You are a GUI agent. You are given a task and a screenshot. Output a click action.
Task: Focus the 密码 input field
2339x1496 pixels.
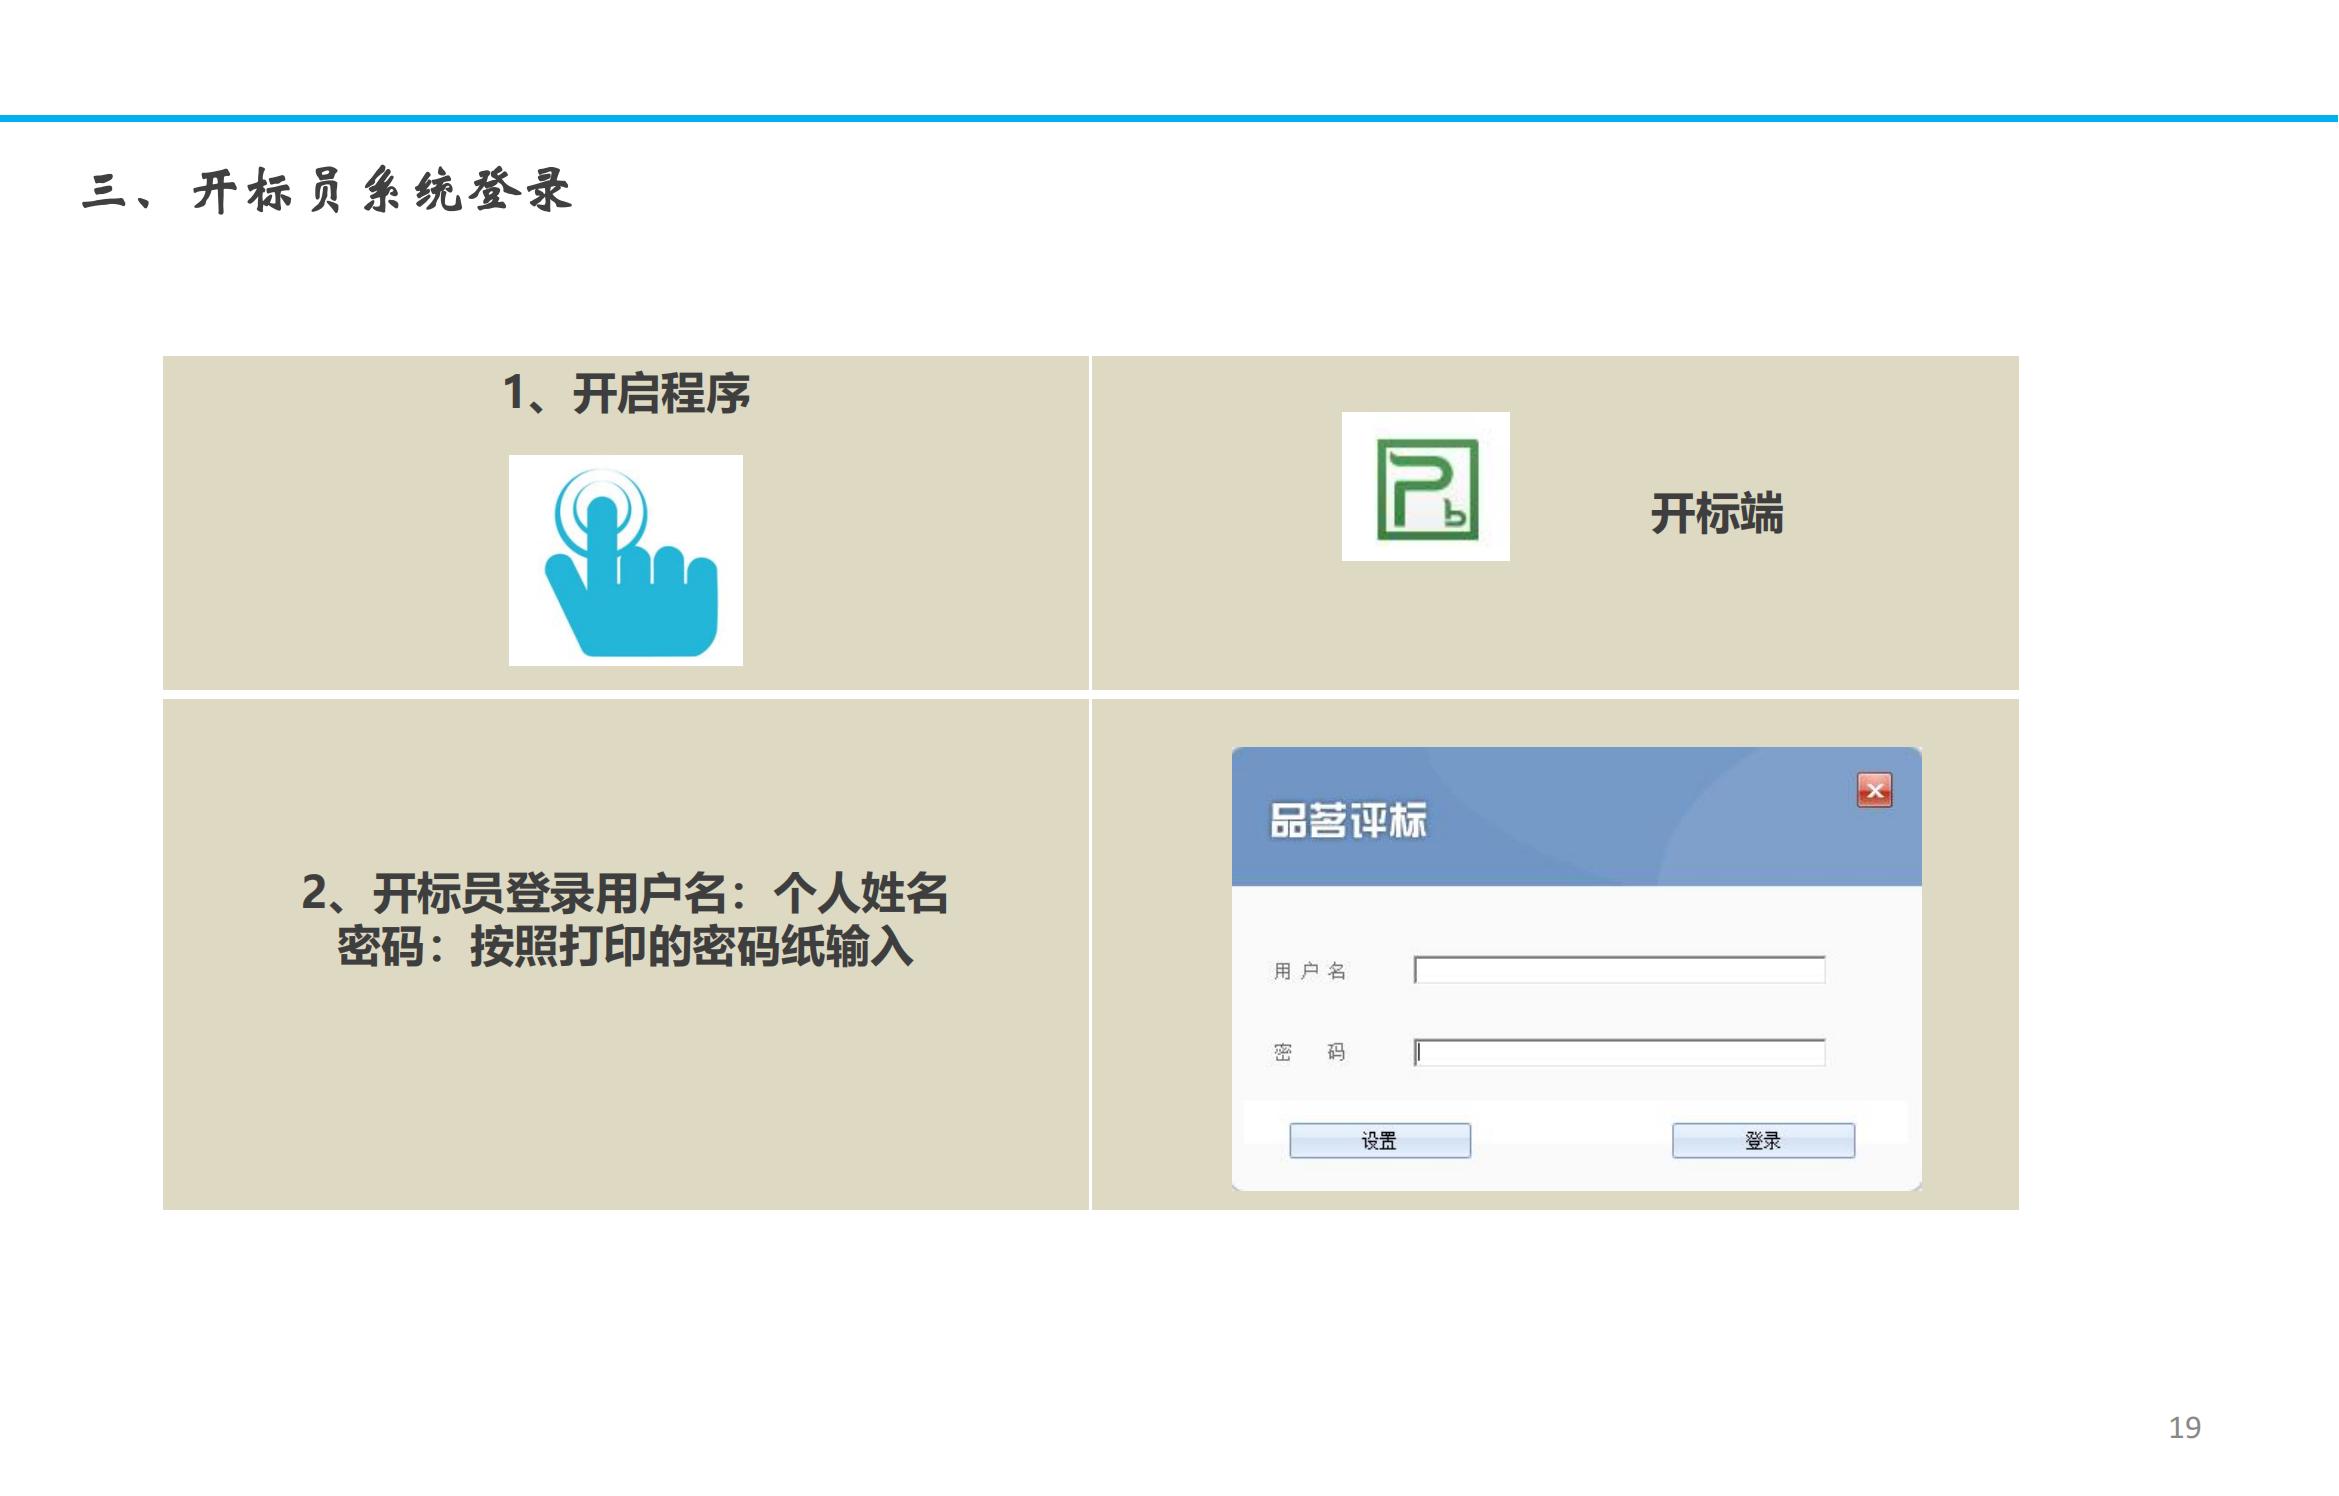point(1619,1052)
